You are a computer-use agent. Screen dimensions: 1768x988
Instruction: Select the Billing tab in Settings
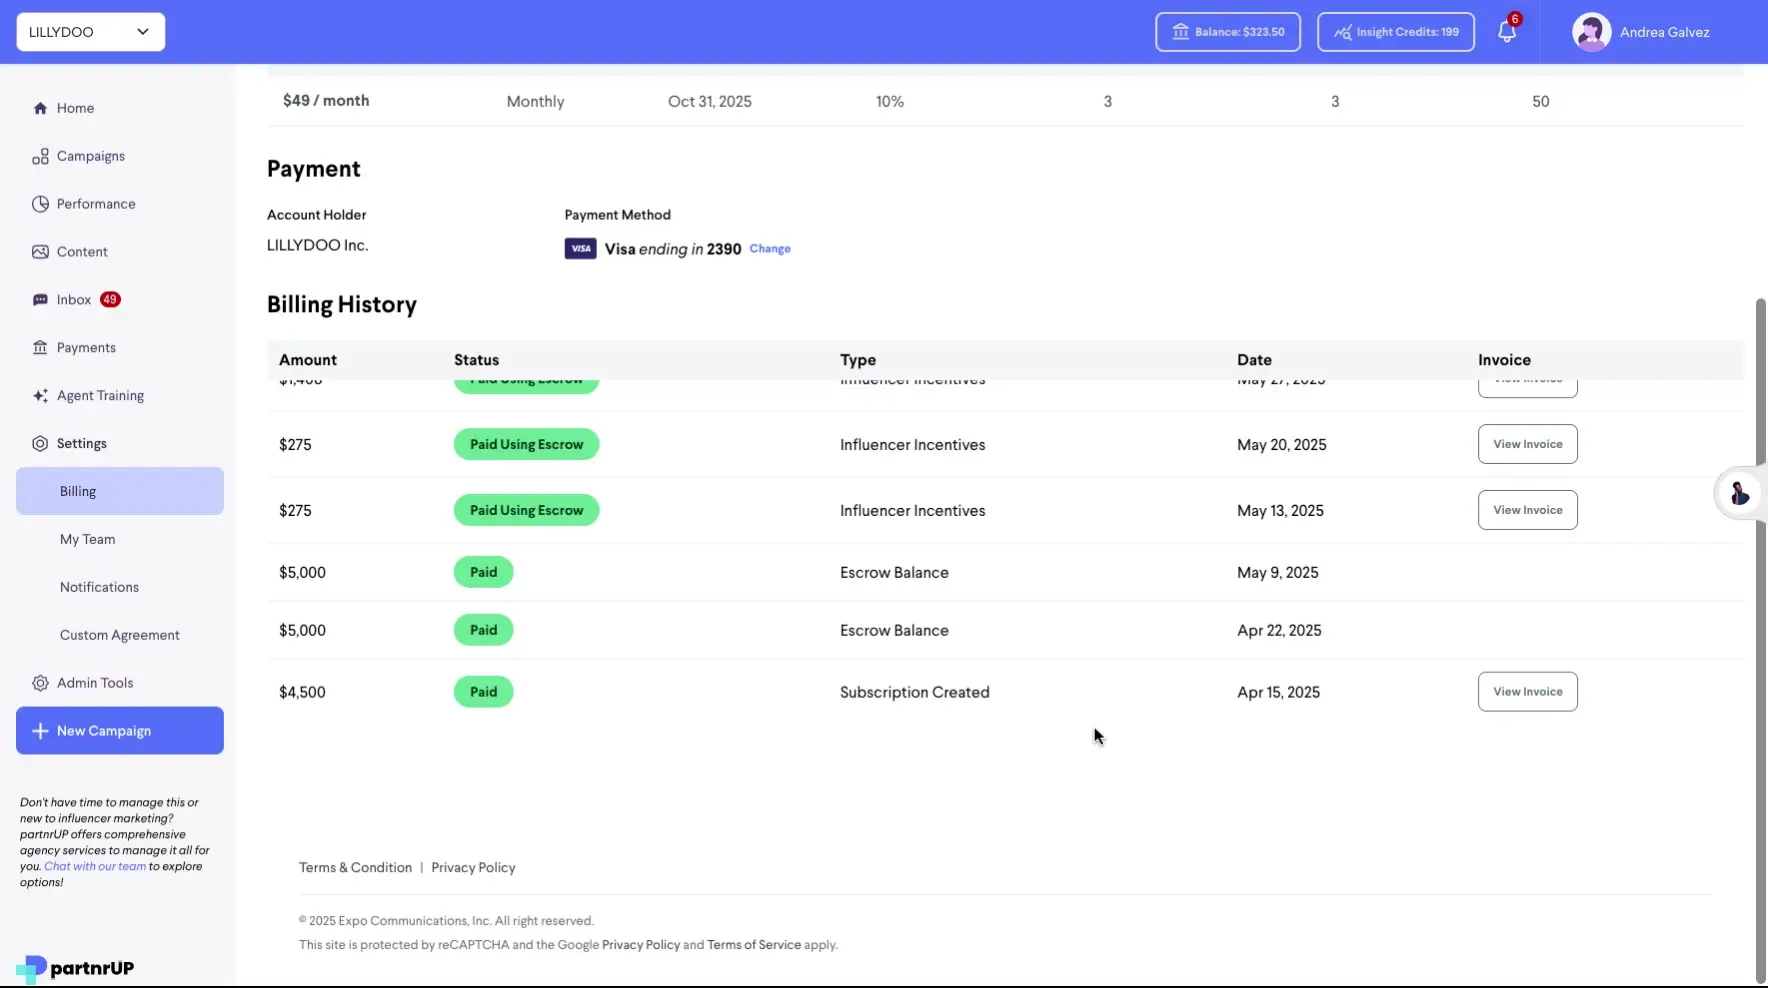click(76, 490)
